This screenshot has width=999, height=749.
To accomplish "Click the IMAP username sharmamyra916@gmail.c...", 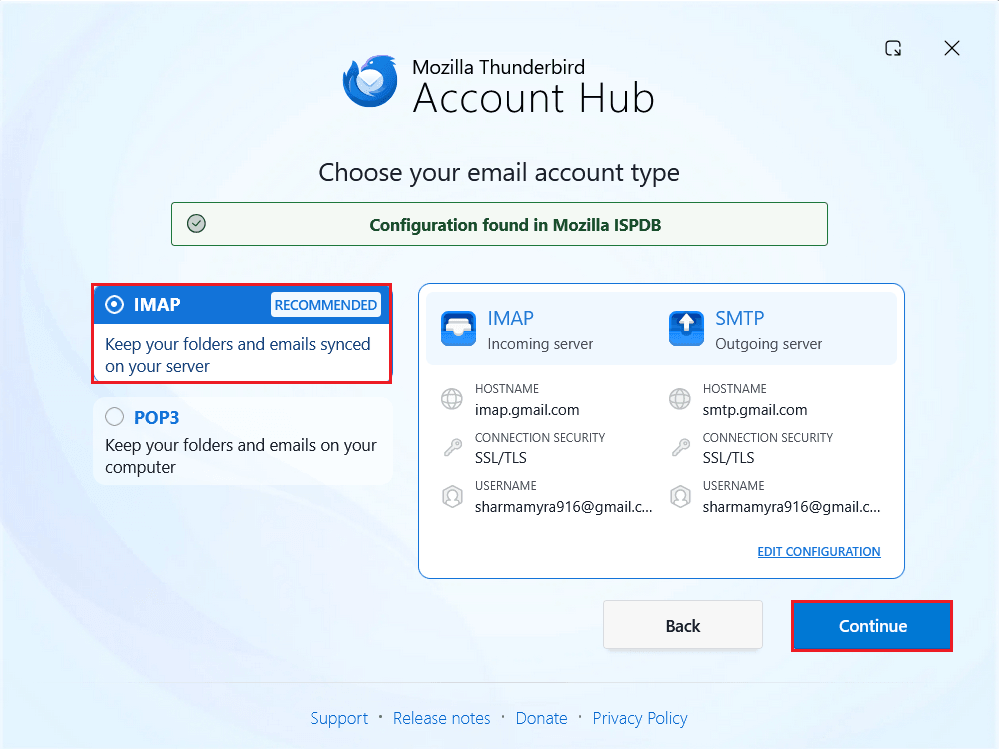I will click(x=564, y=507).
